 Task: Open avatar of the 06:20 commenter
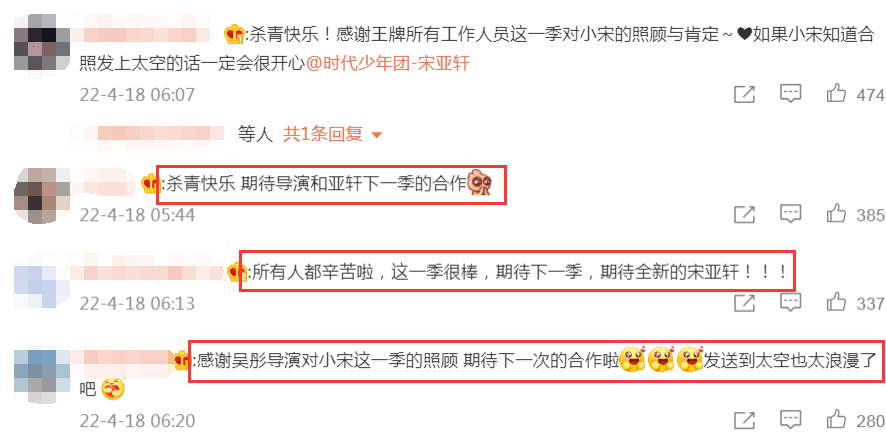(41, 376)
